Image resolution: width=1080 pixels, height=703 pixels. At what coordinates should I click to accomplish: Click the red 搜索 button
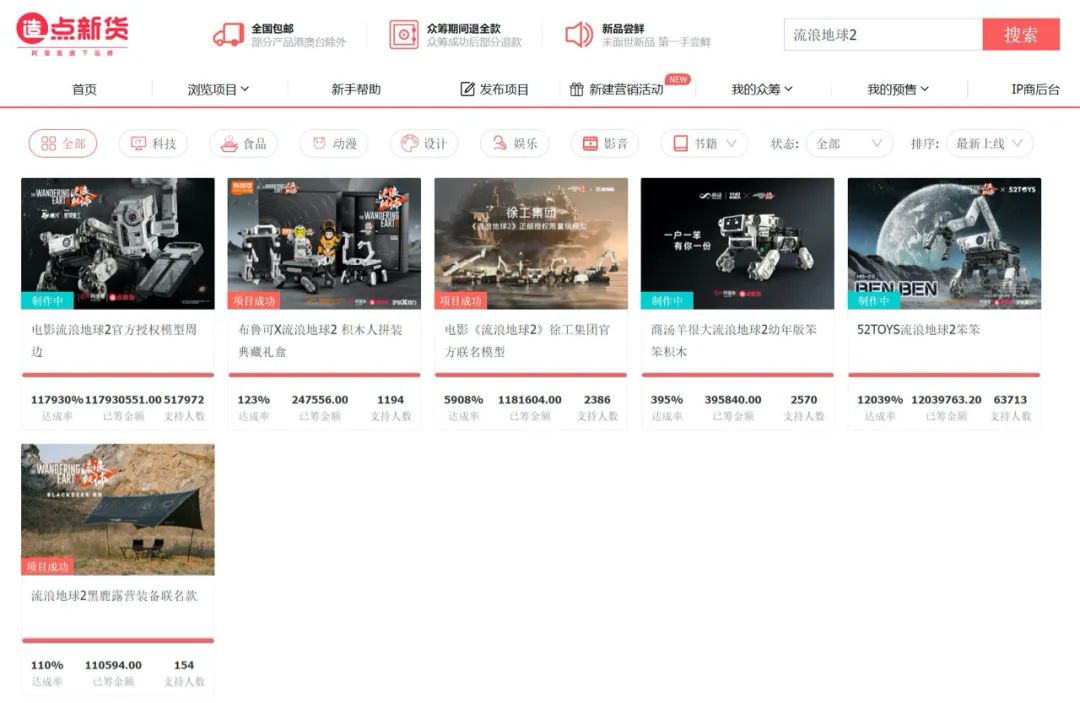coord(1021,34)
